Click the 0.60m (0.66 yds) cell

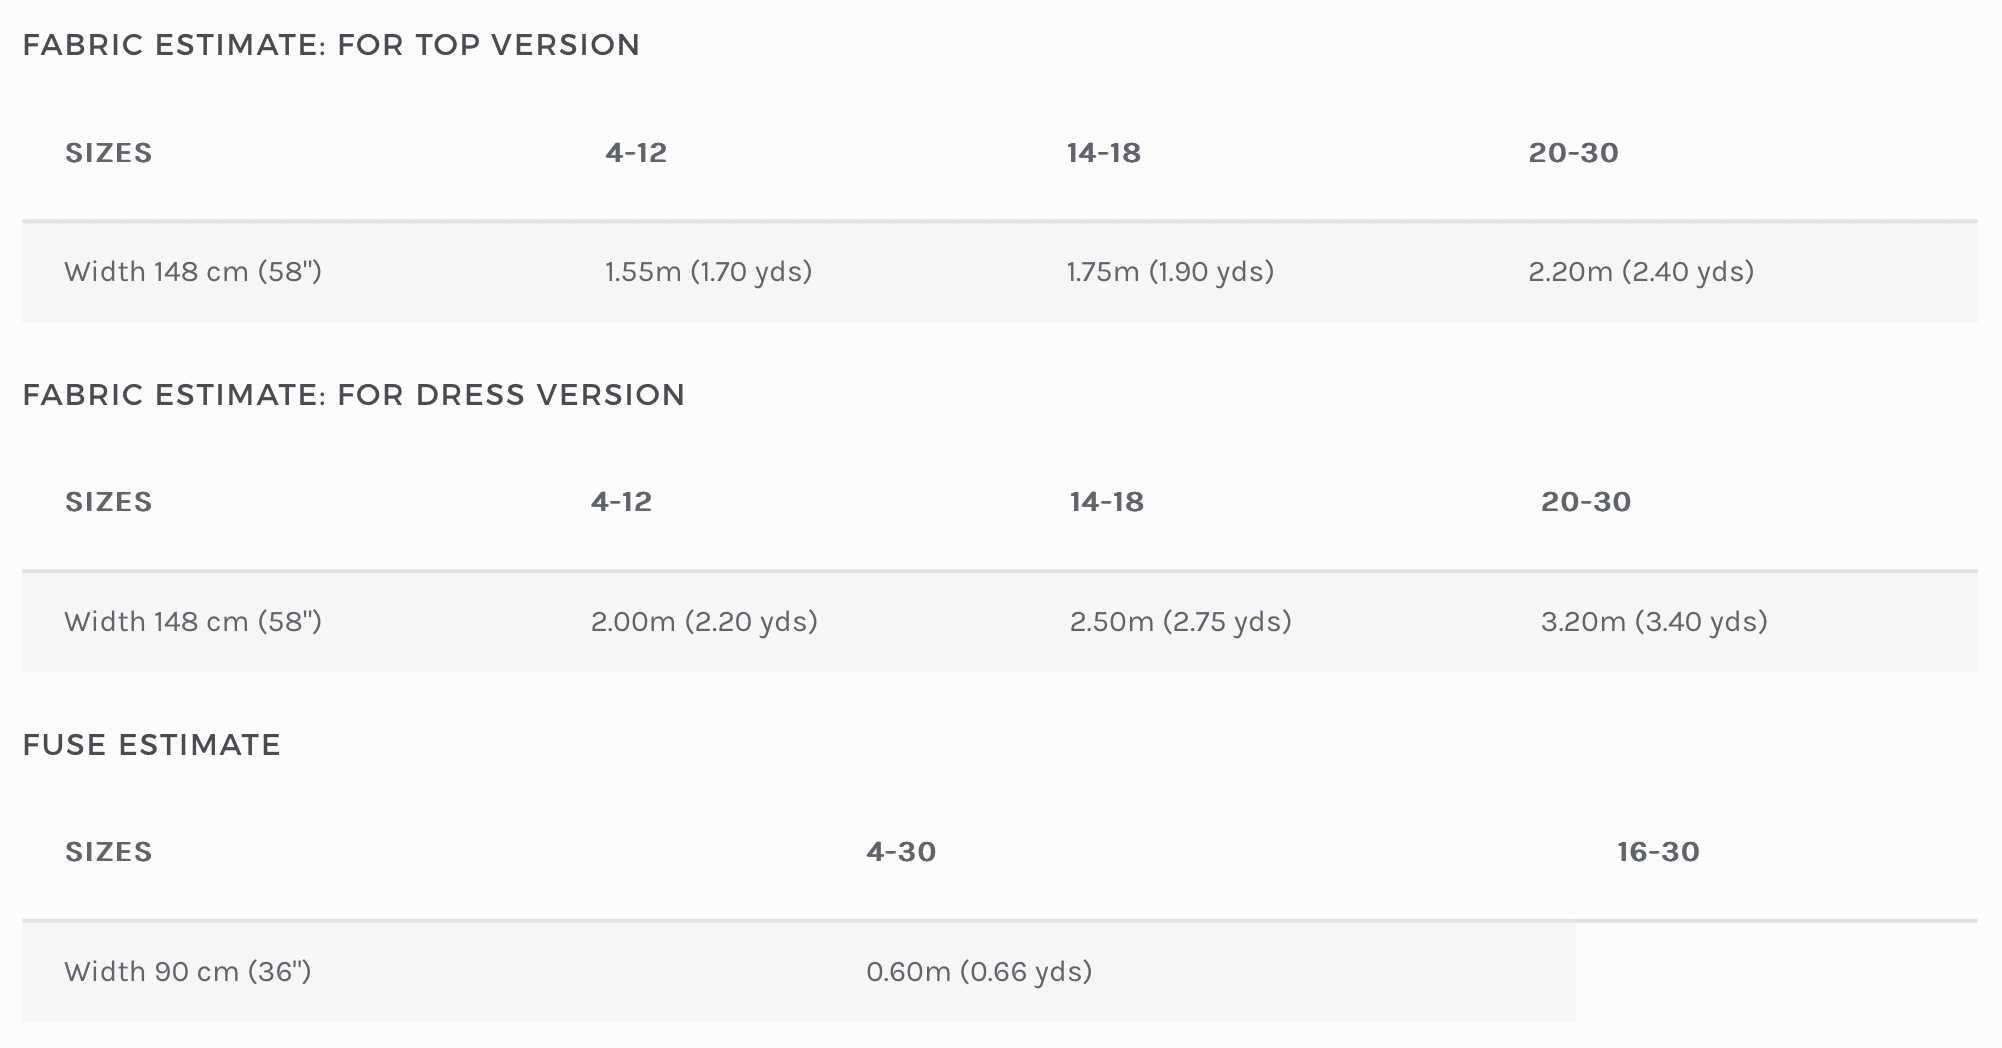(979, 972)
